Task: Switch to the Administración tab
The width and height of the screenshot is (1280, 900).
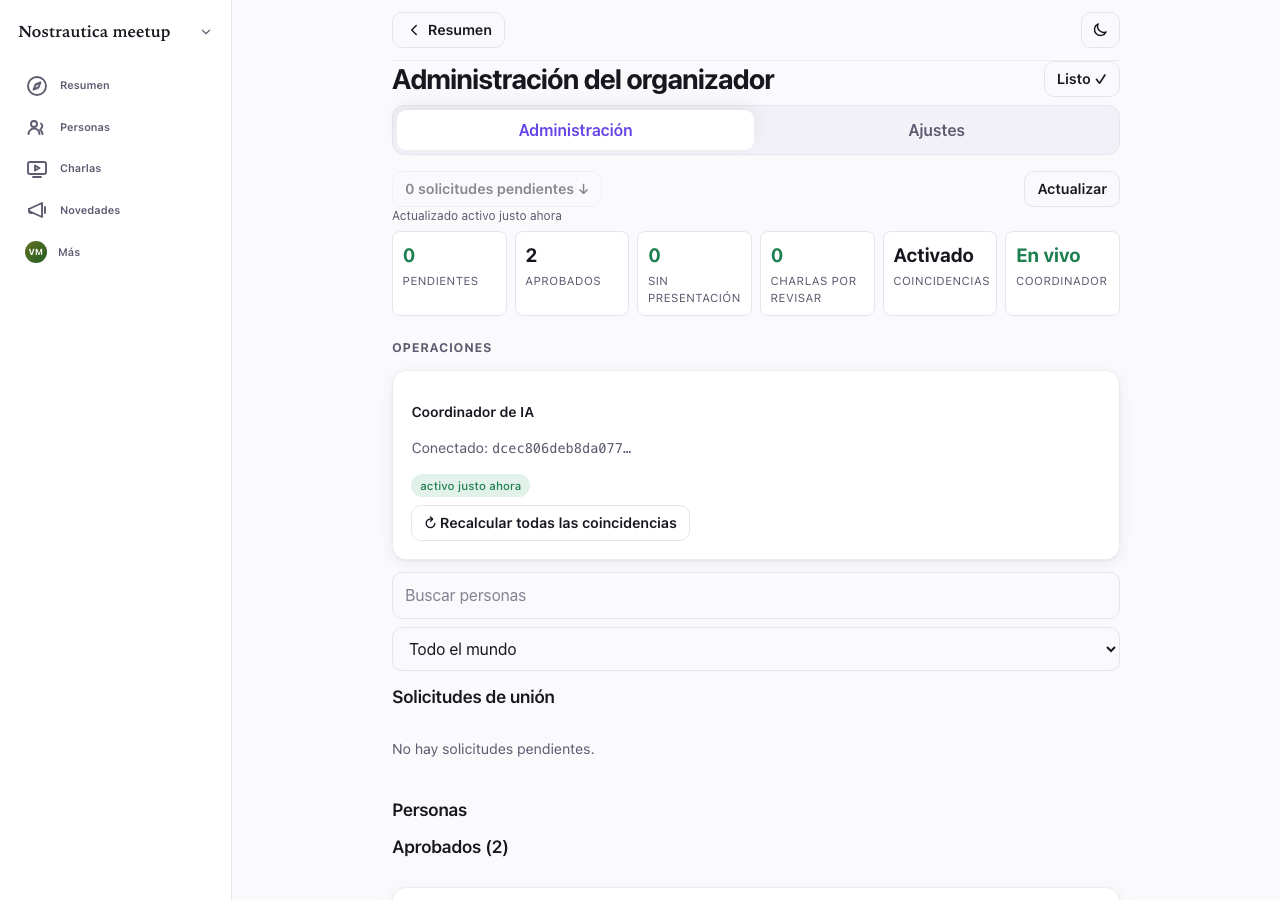Action: [x=575, y=130]
